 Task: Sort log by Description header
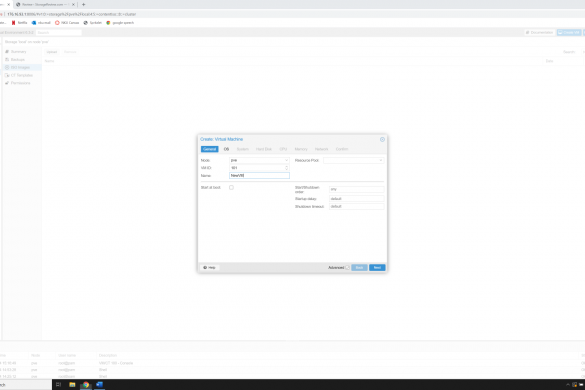(108, 355)
